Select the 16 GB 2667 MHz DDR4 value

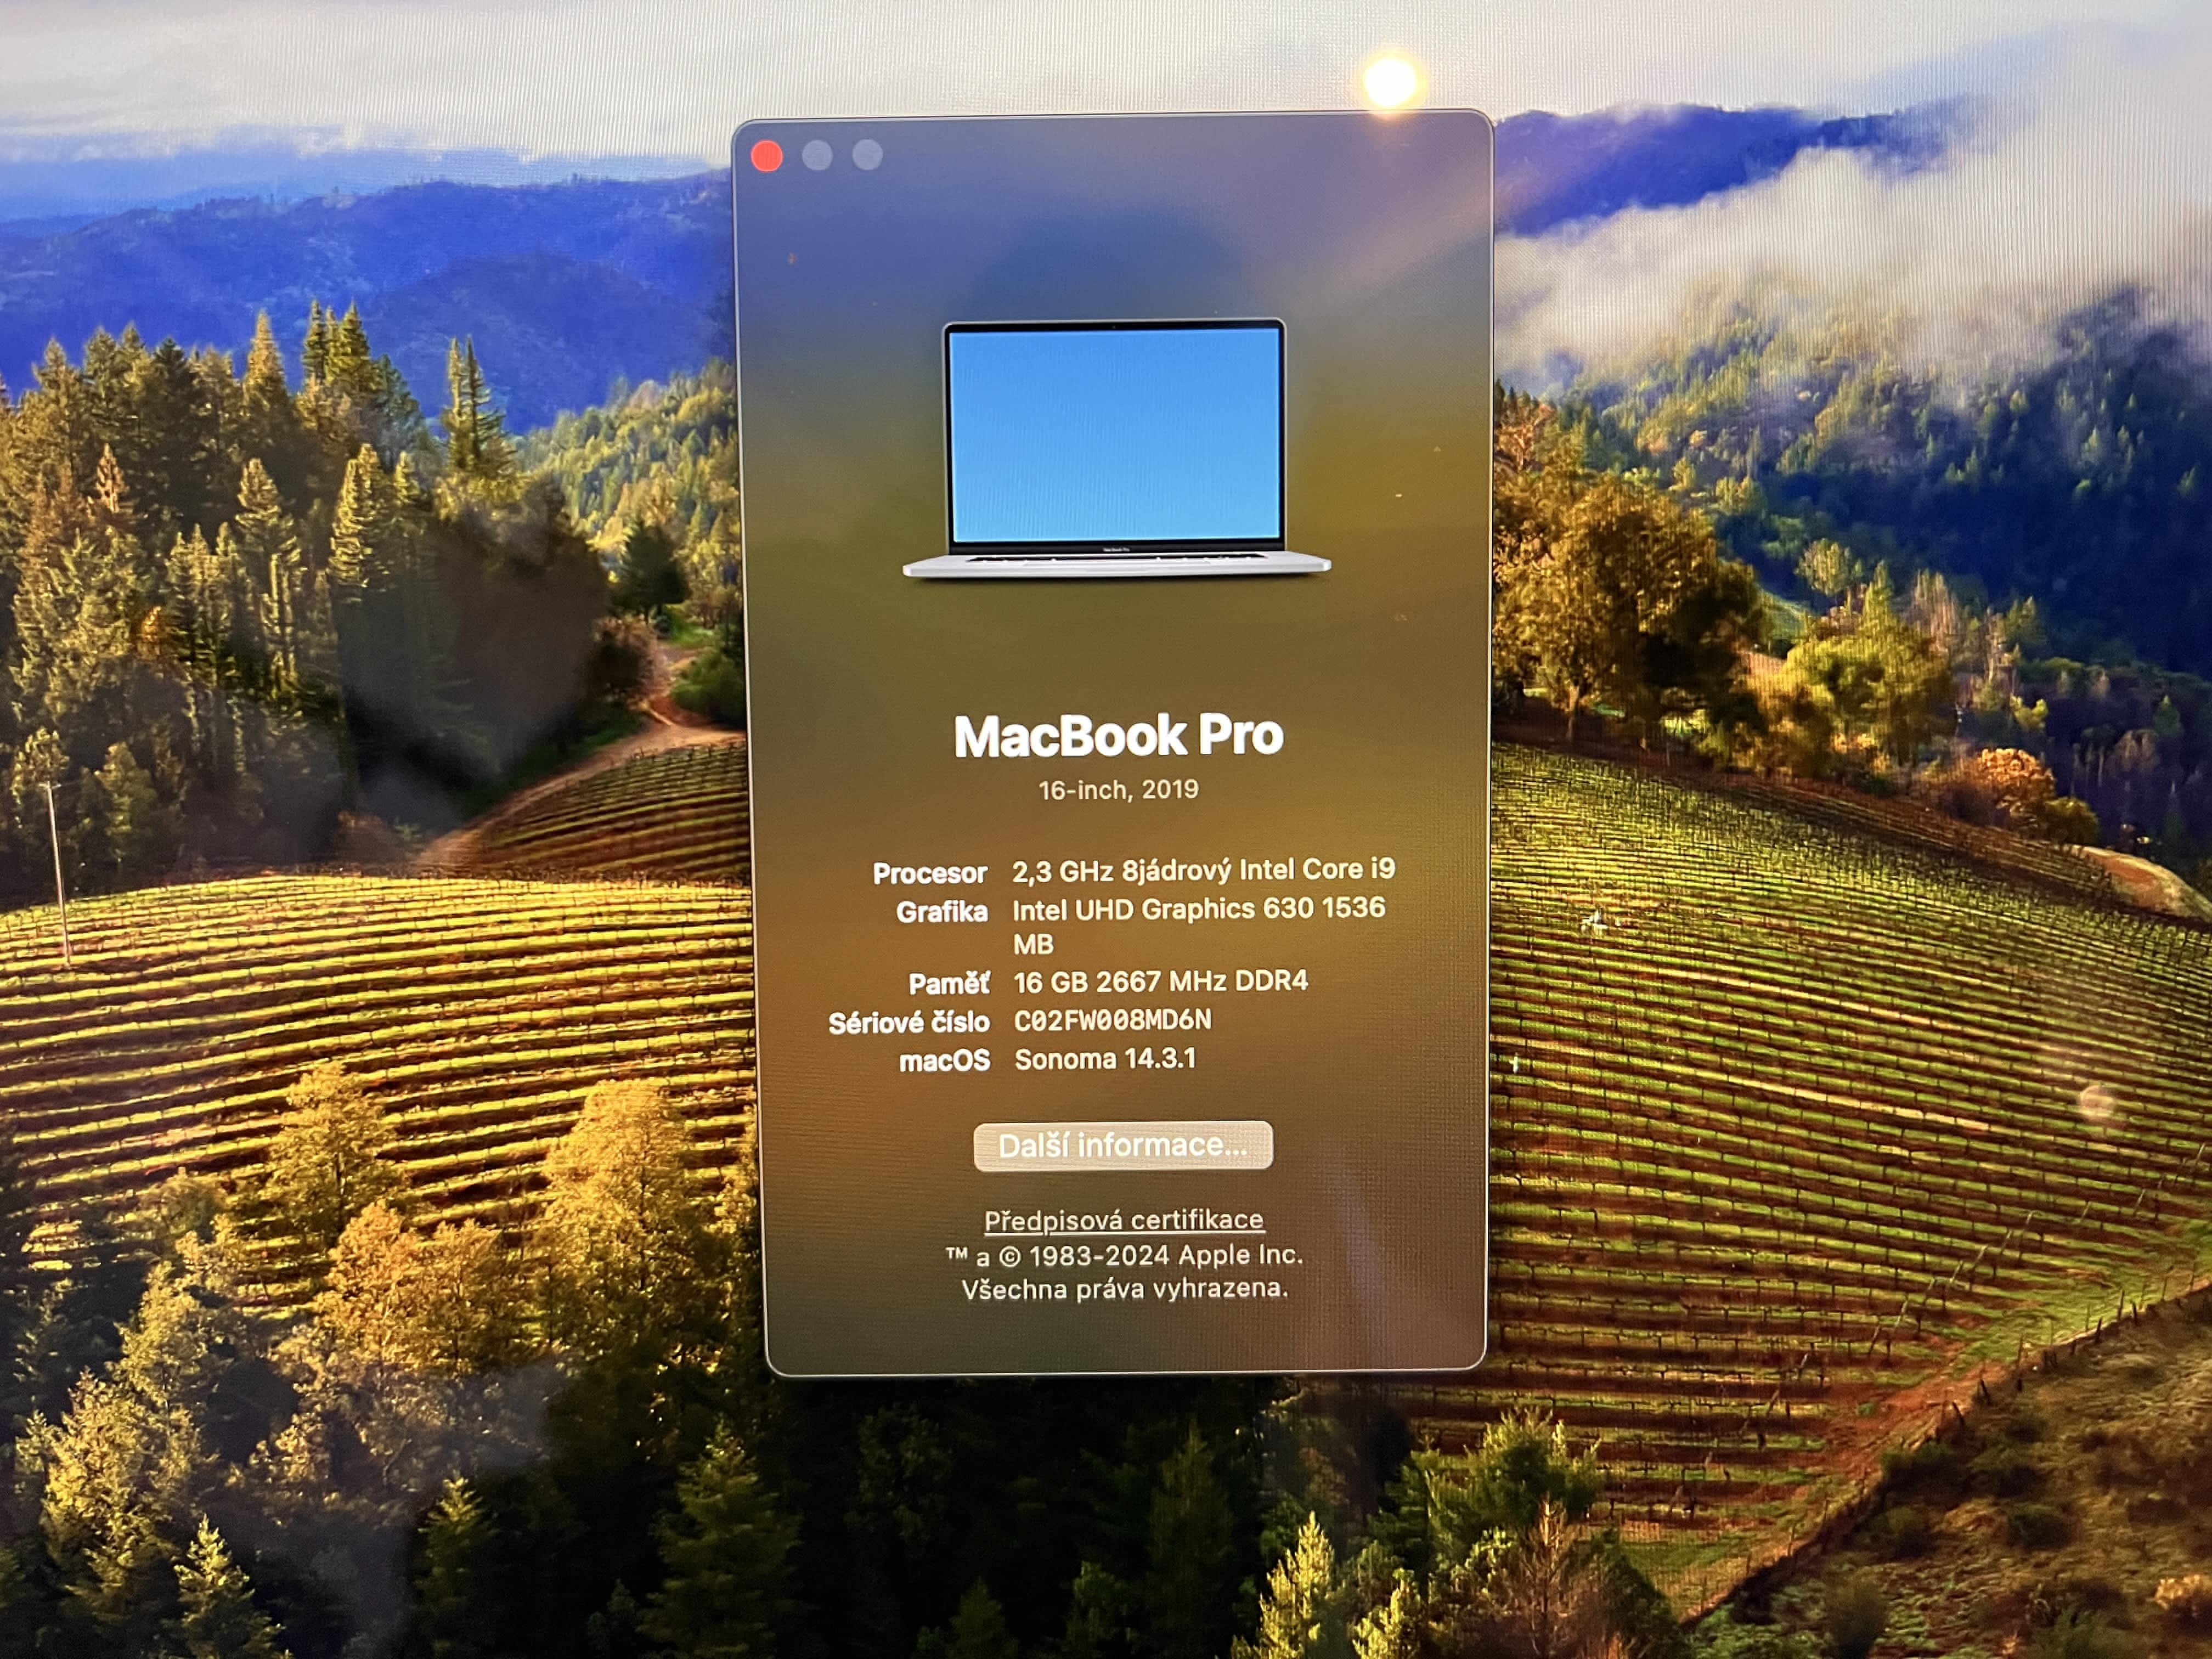coord(1160,982)
